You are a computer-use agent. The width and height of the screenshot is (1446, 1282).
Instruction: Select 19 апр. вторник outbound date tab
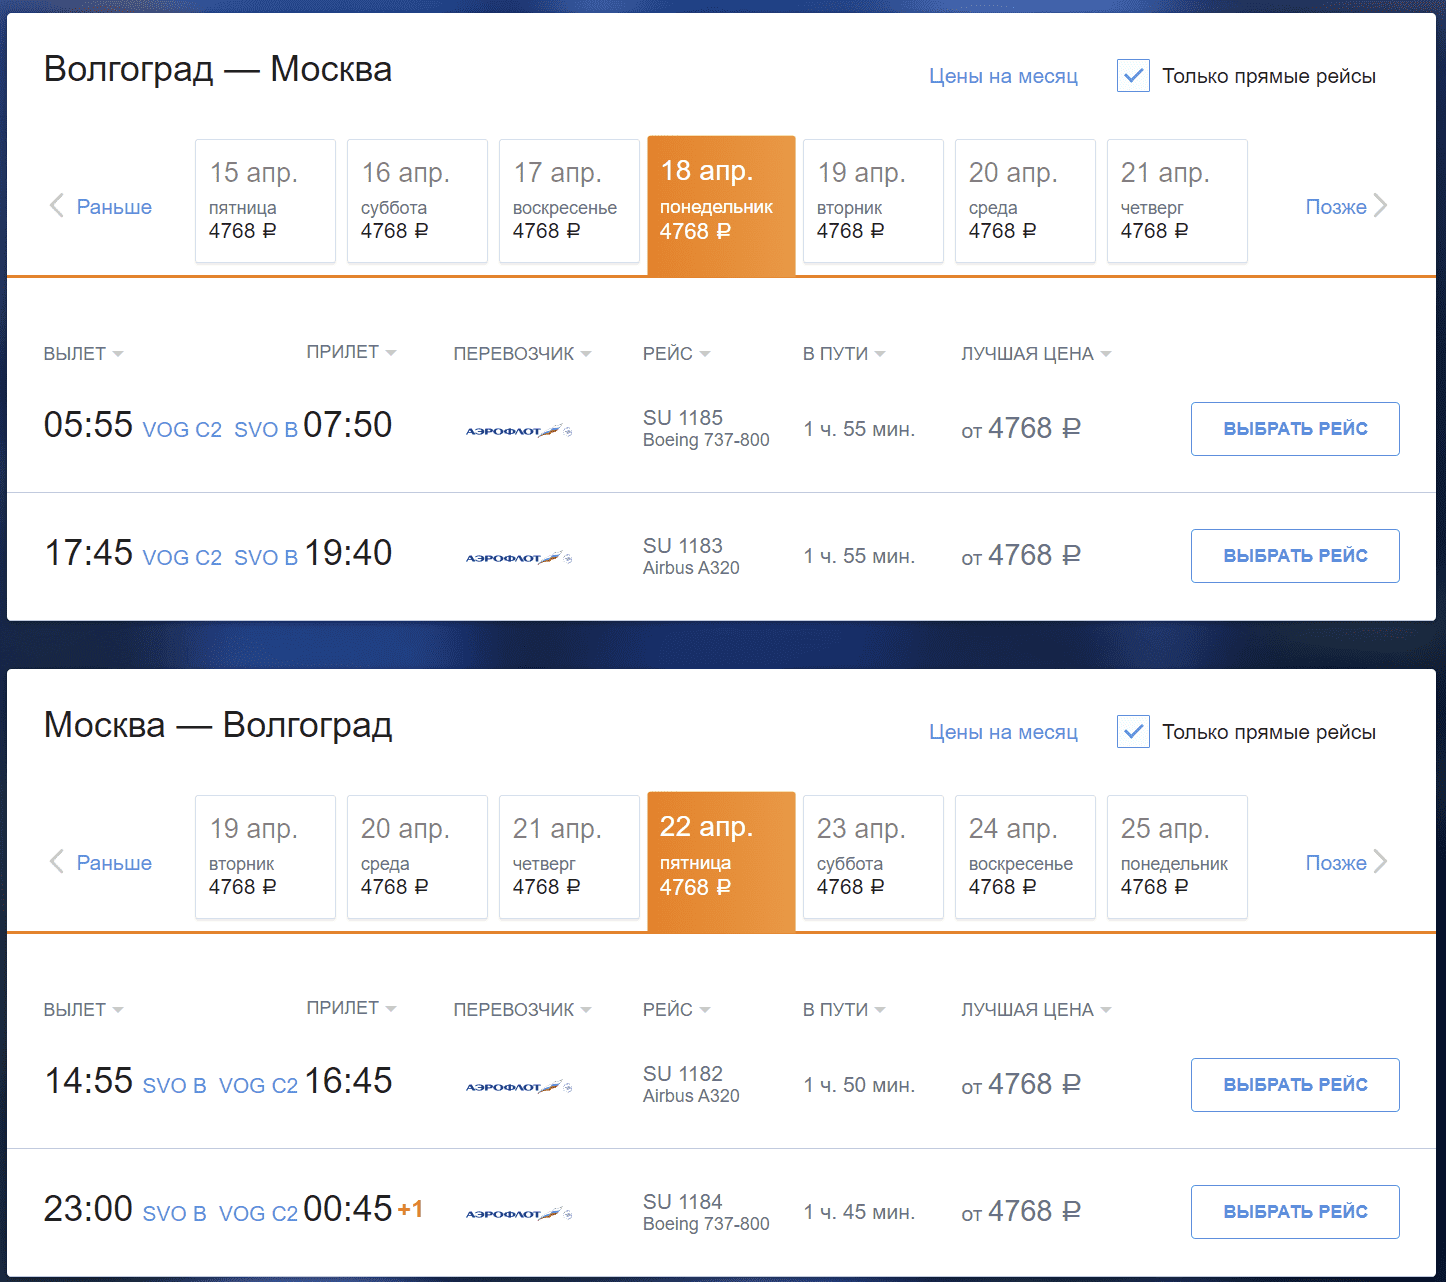[x=873, y=201]
